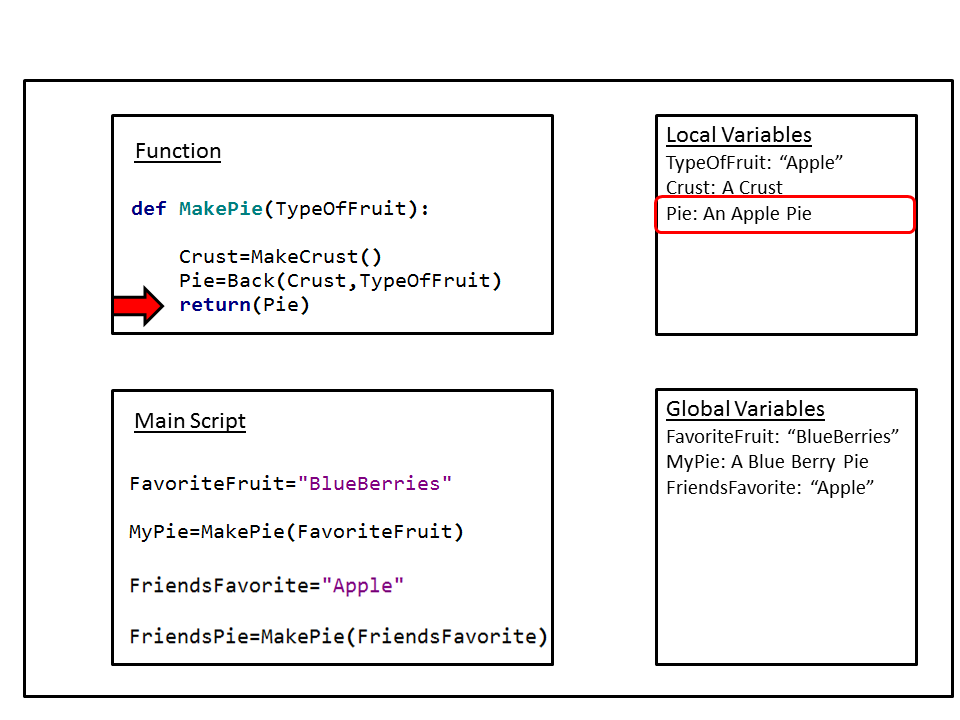Select the return(Pie) statement
Viewport: 960px width, 720px height.
(245, 305)
